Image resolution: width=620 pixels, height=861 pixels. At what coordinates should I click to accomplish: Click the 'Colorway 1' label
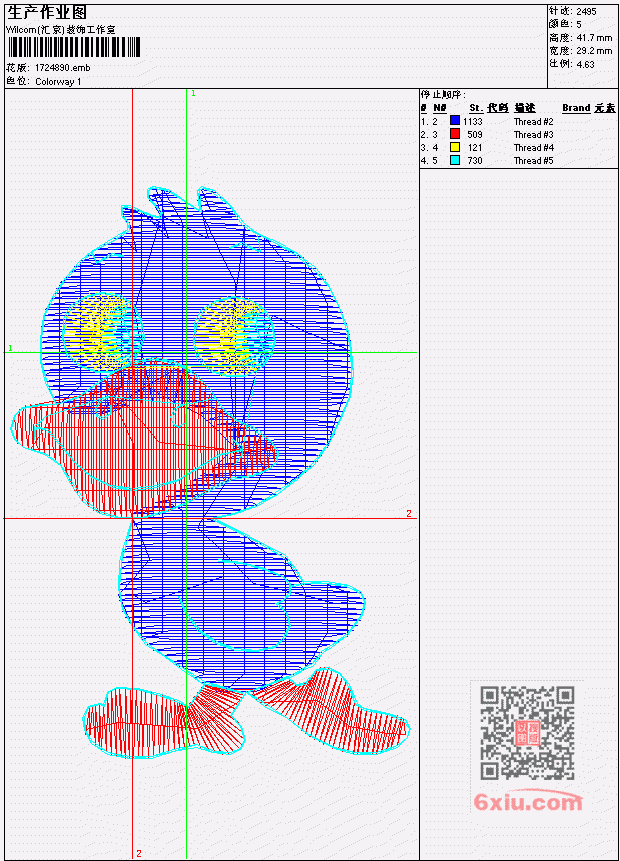[58, 82]
